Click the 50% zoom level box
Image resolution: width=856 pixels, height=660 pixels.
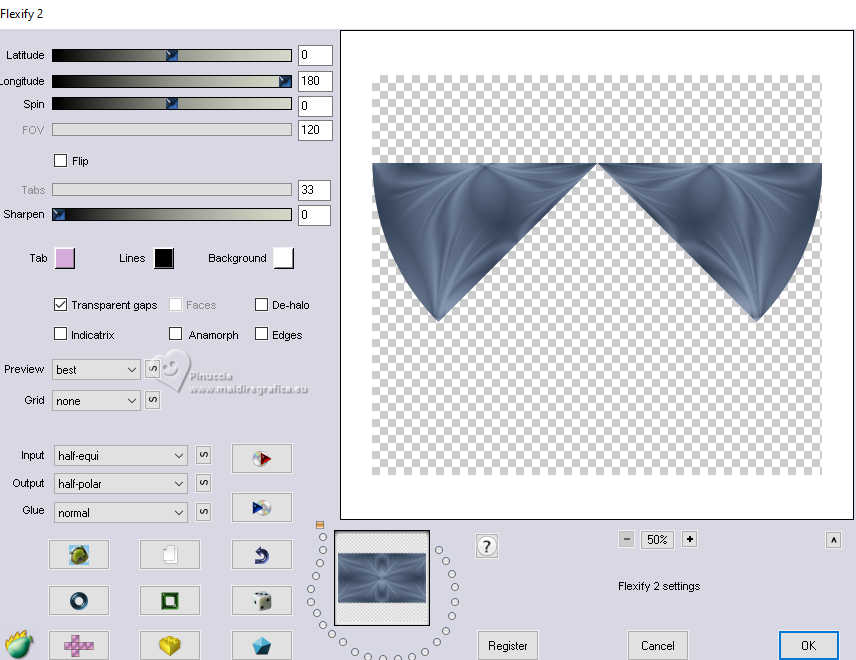pos(657,539)
